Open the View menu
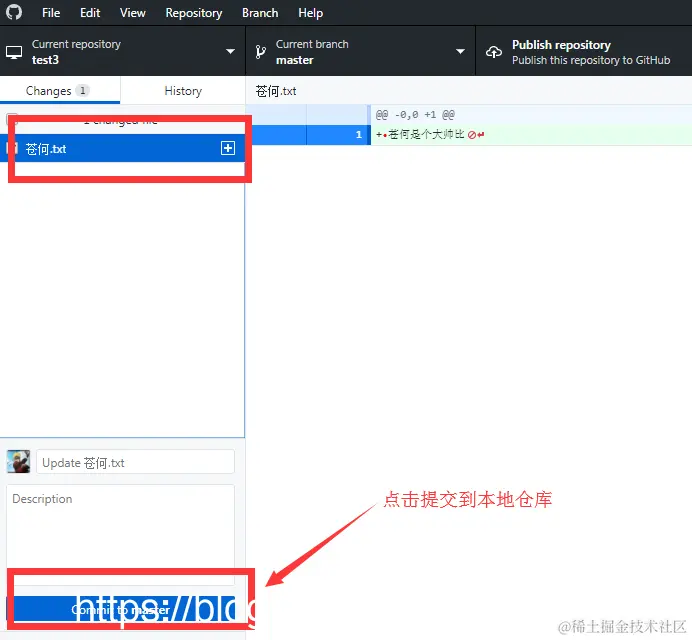692x640 pixels. point(132,13)
